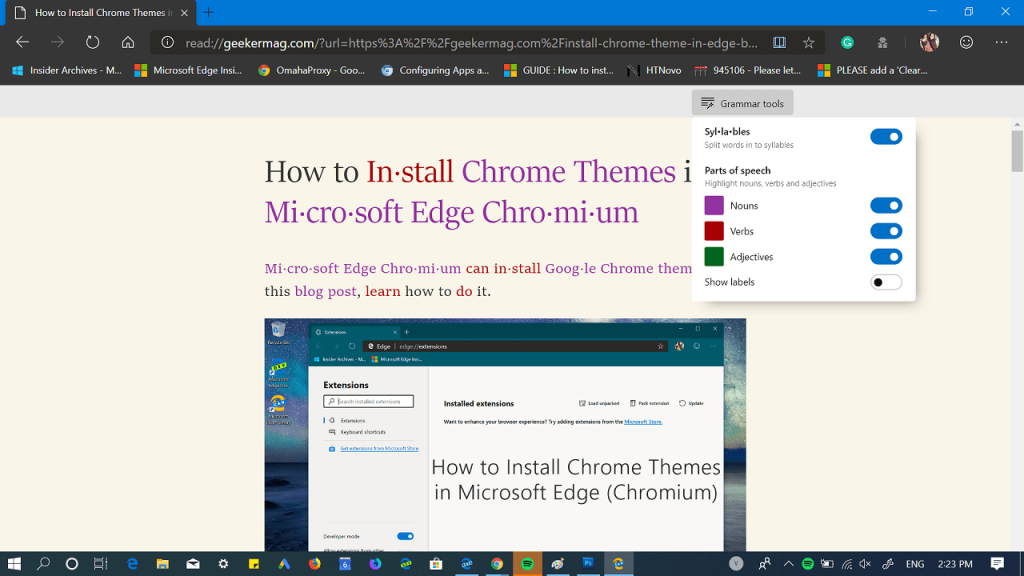
Task: Send feedback using the smiley icon
Action: [966, 42]
